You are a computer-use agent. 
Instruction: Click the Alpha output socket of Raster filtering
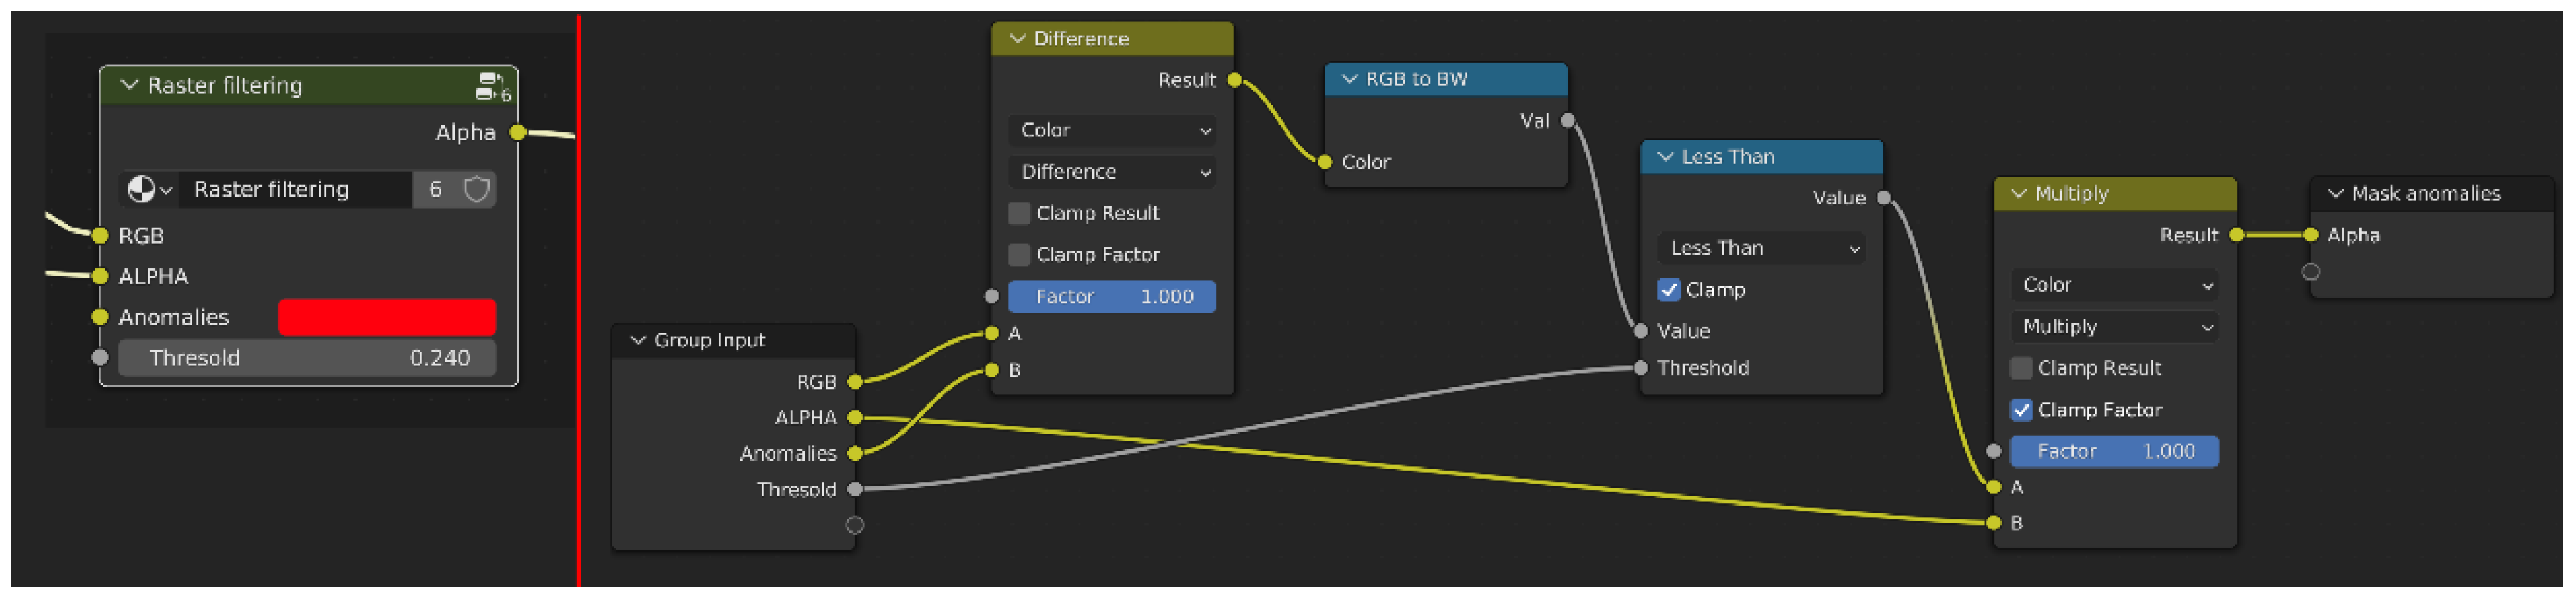pos(518,132)
